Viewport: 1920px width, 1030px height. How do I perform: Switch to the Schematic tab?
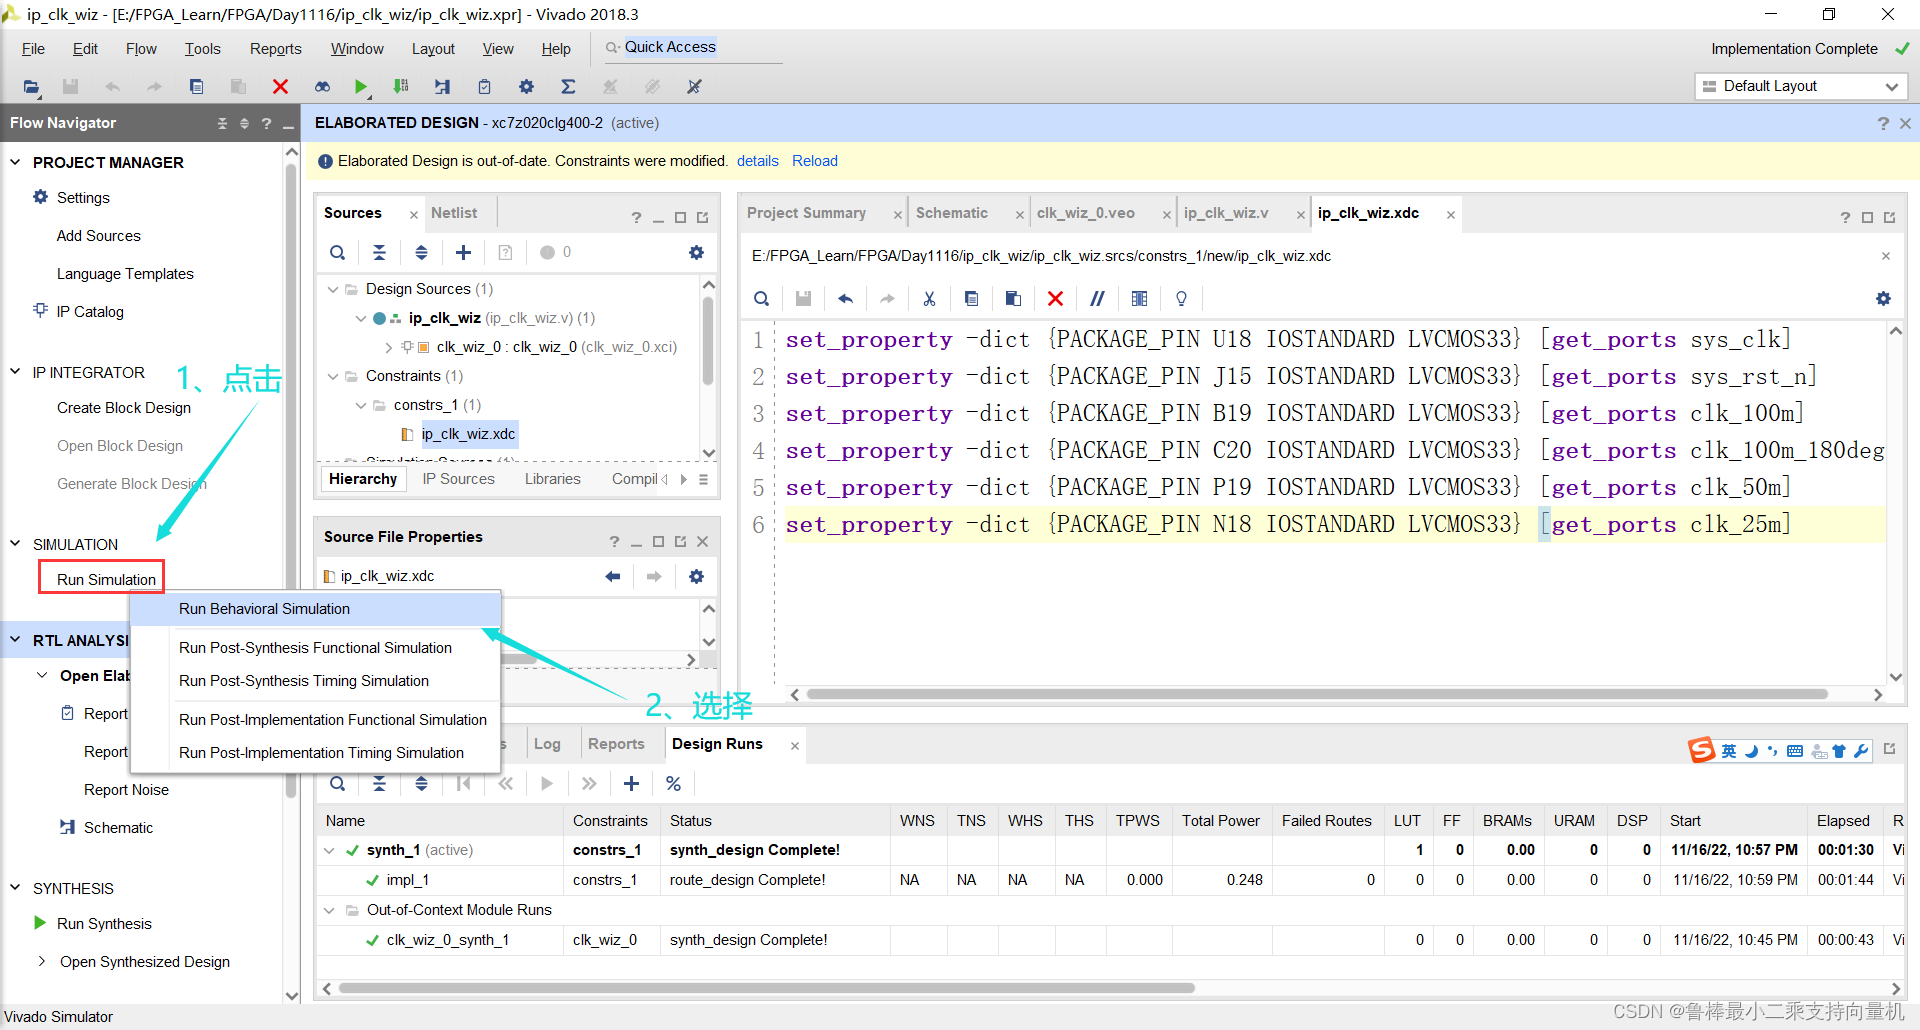[951, 213]
